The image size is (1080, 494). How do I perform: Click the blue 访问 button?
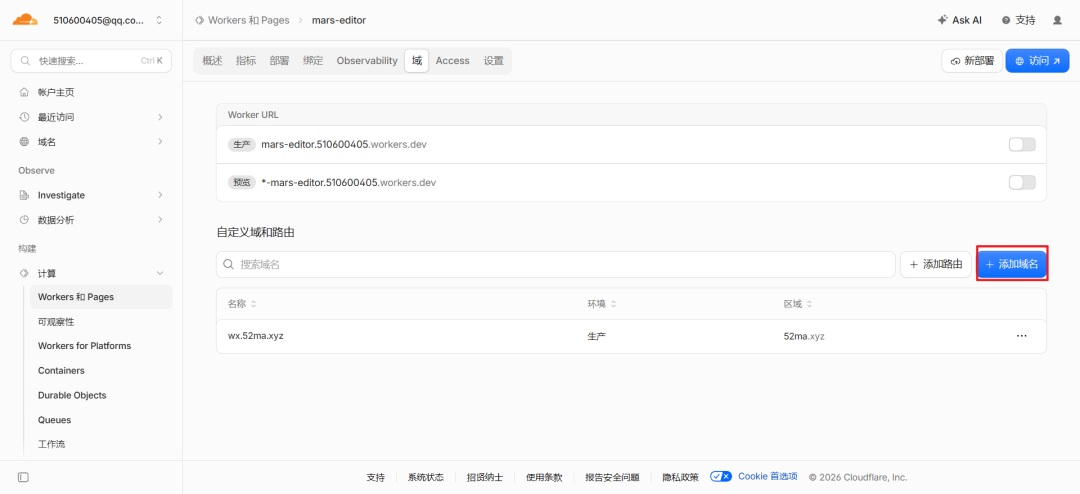(x=1037, y=61)
